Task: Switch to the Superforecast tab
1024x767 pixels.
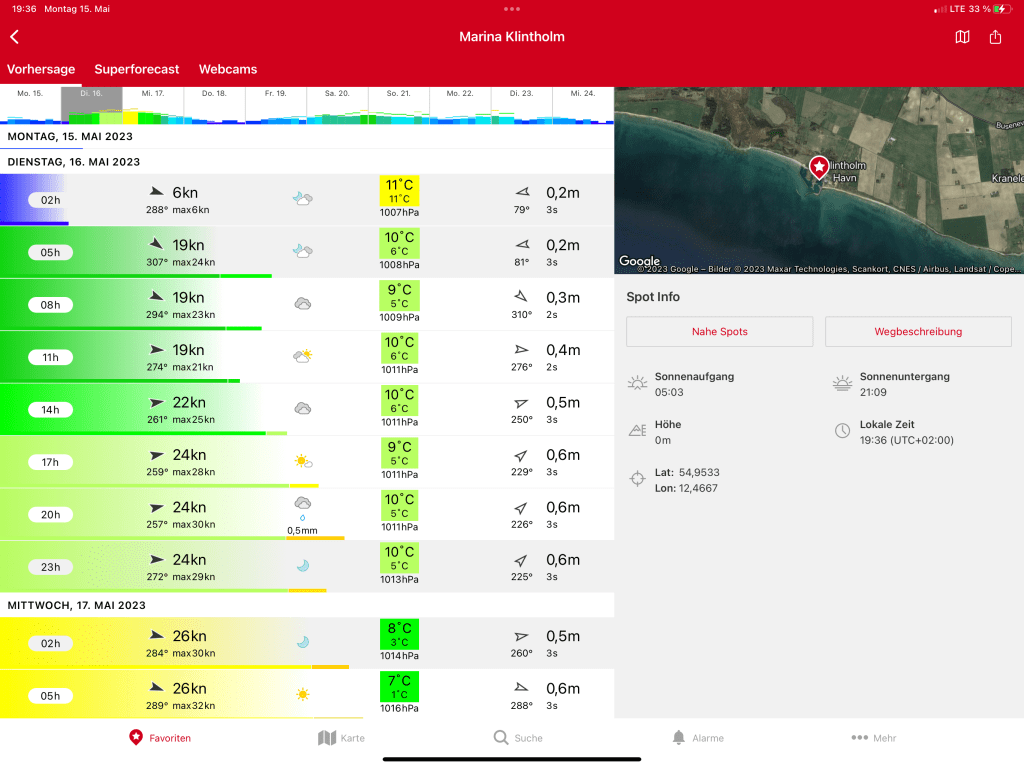Action: (x=137, y=70)
